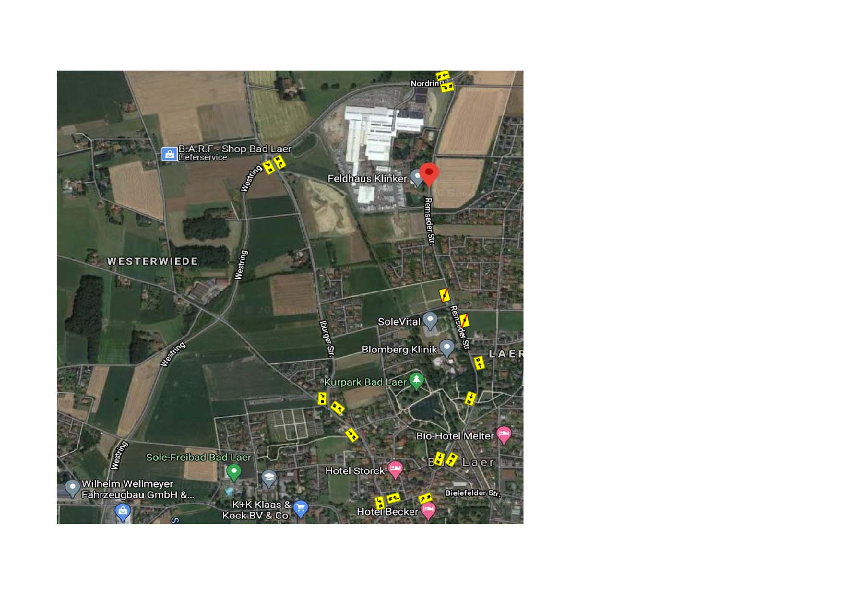Open the B.A.R.F. Shop Bad Laer shopping icon

point(169,154)
